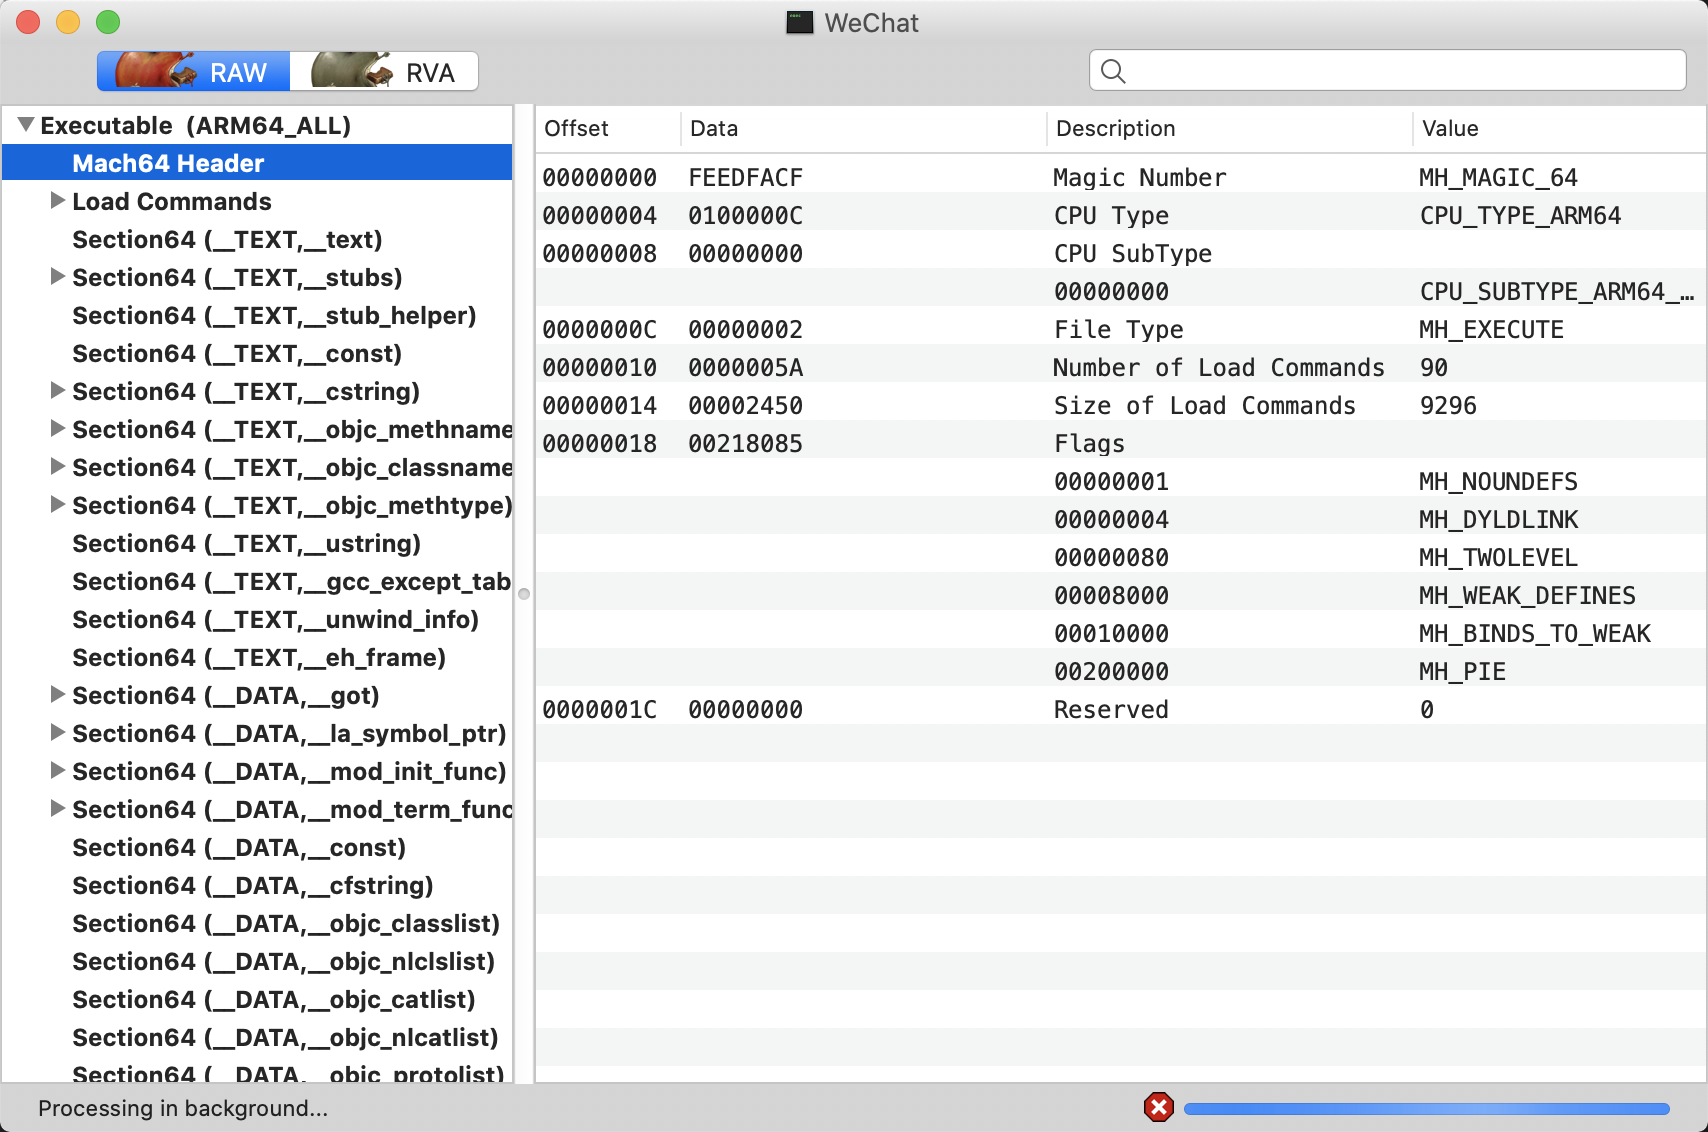Focus the search input field
Viewport: 1708px width, 1132px height.
(x=1400, y=71)
